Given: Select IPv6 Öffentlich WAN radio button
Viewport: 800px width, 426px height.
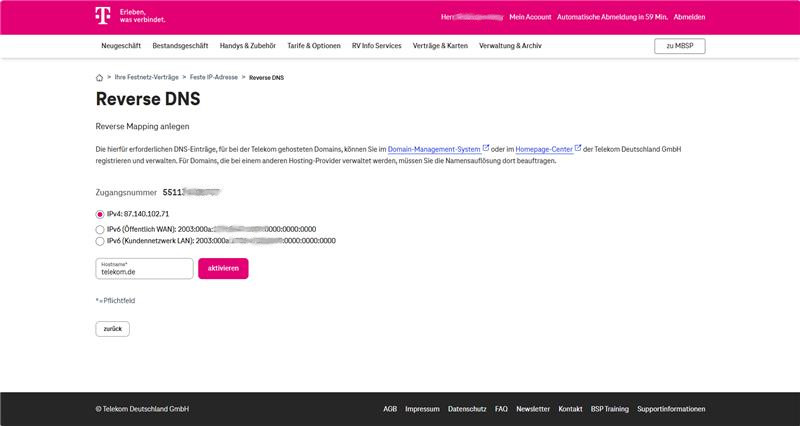Looking at the screenshot, I should point(100,230).
